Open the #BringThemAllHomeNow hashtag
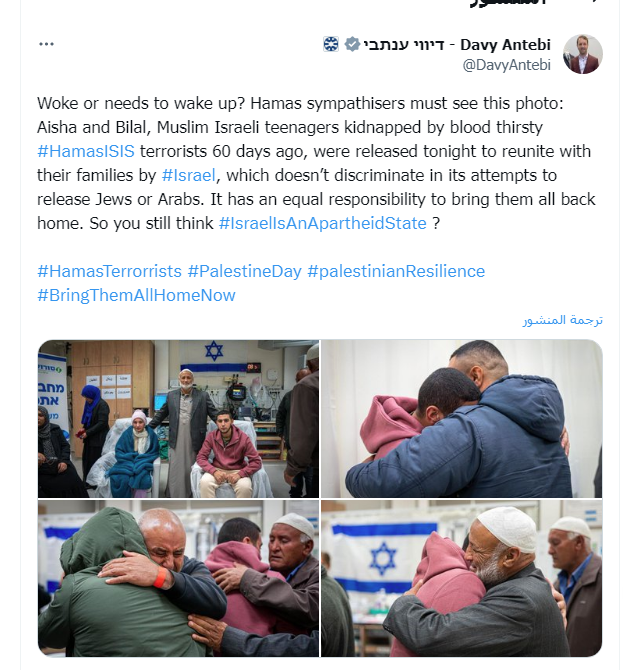 point(136,295)
